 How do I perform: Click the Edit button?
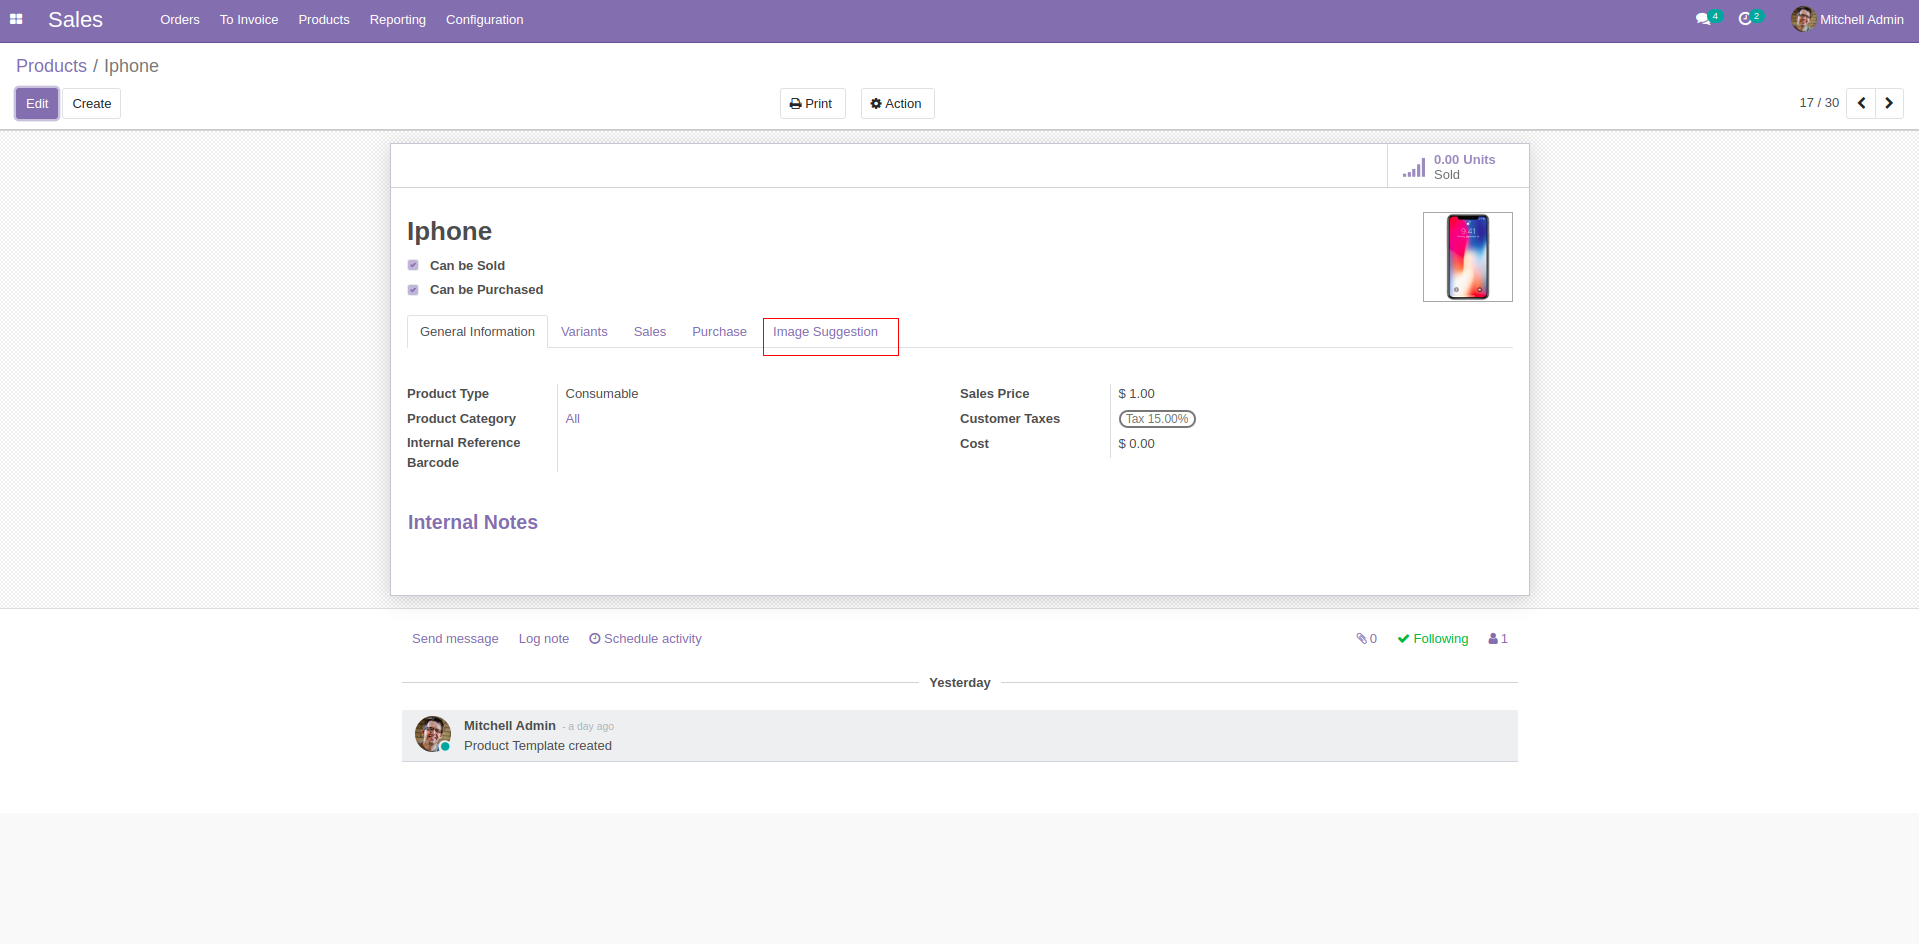pyautogui.click(x=37, y=104)
